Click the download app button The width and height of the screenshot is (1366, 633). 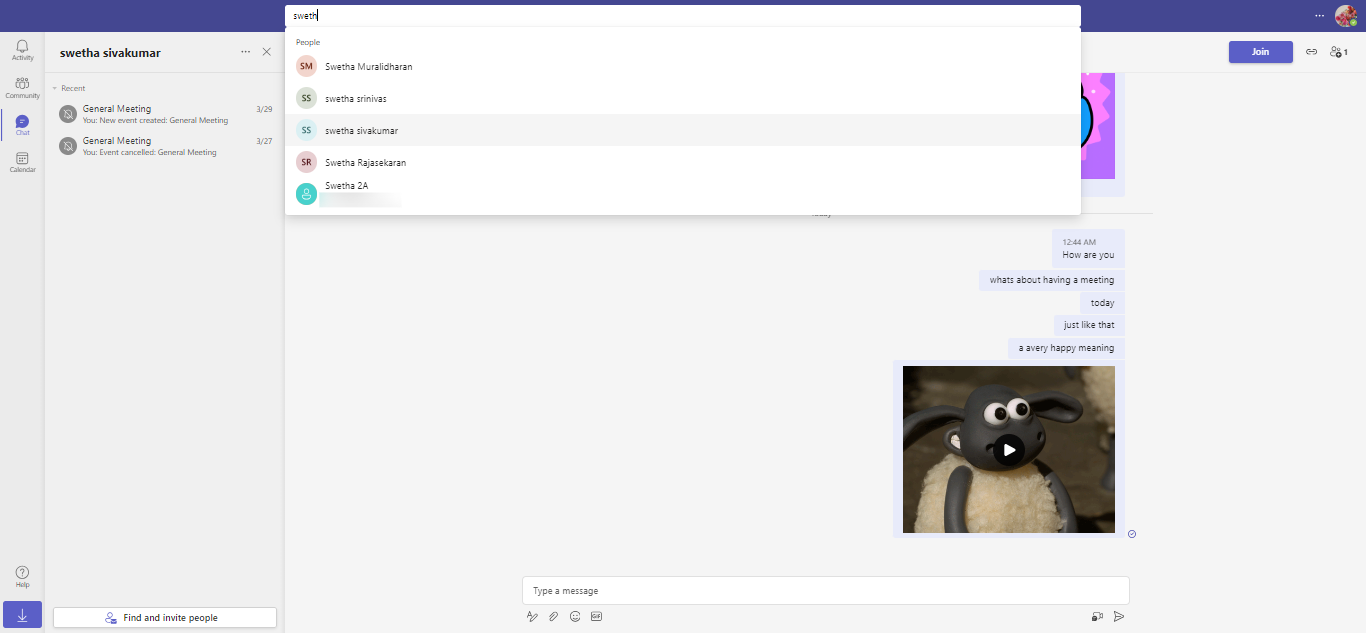pyautogui.click(x=22, y=615)
